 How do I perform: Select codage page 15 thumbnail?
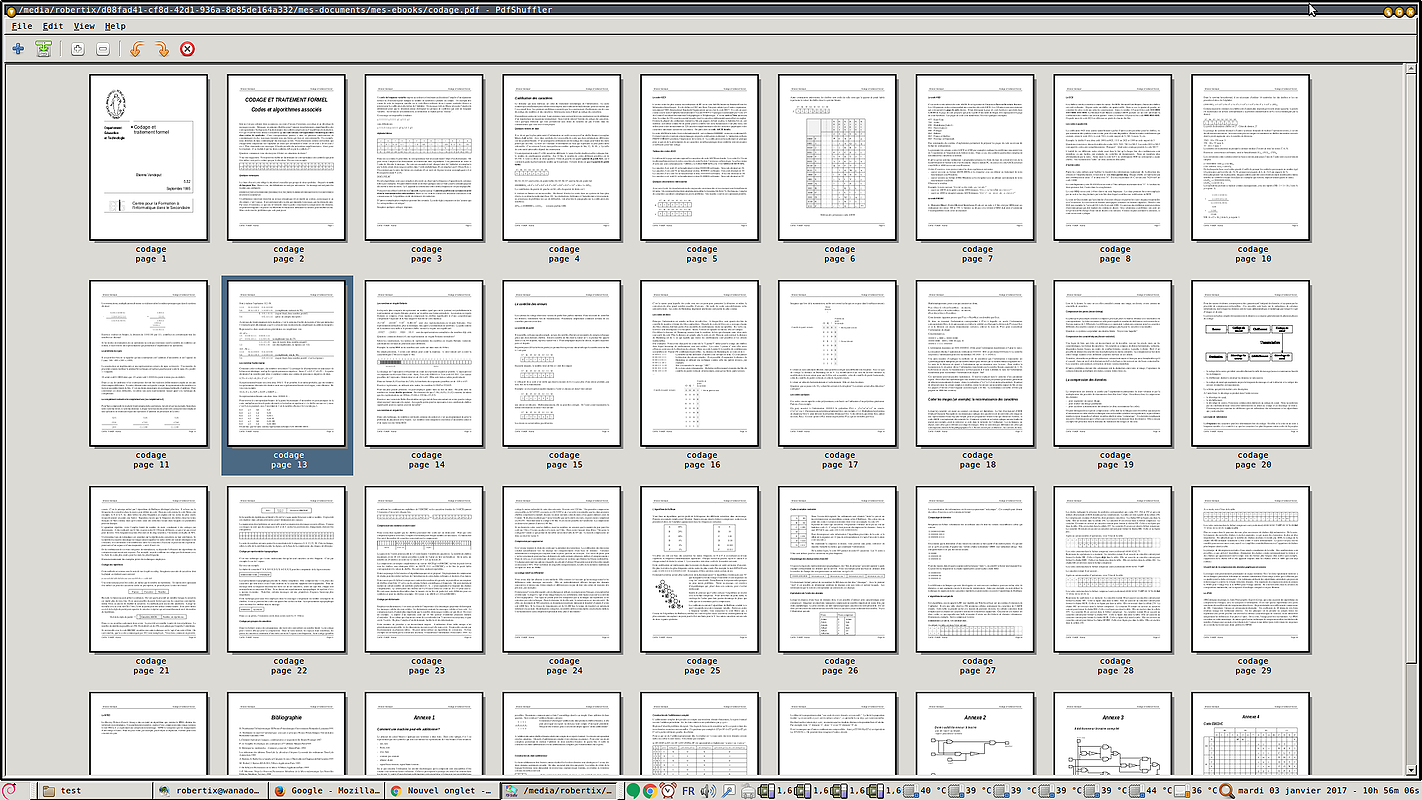point(563,363)
